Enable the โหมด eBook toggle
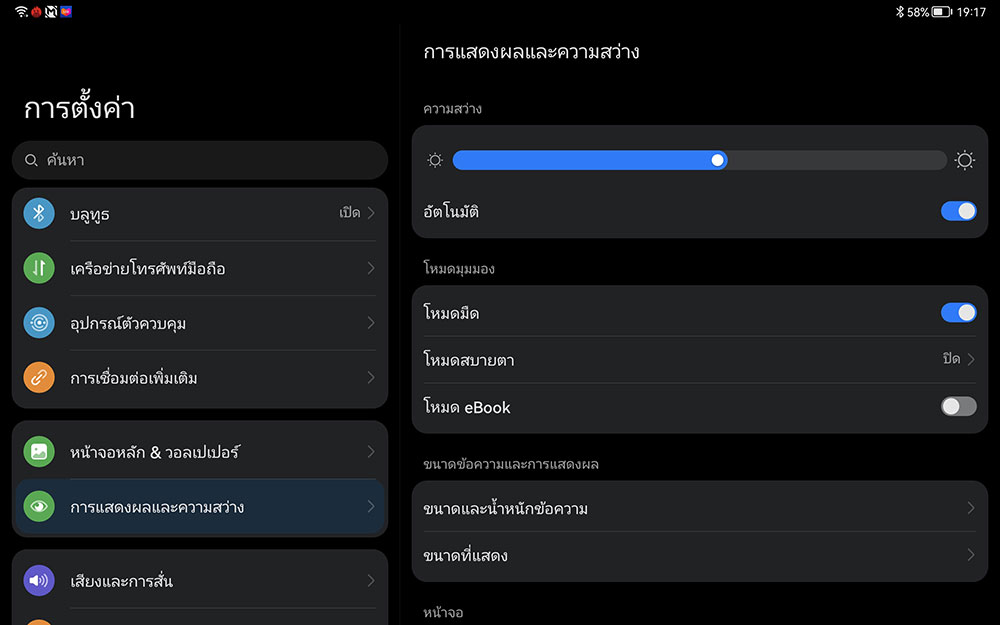The image size is (1000, 625). point(958,406)
